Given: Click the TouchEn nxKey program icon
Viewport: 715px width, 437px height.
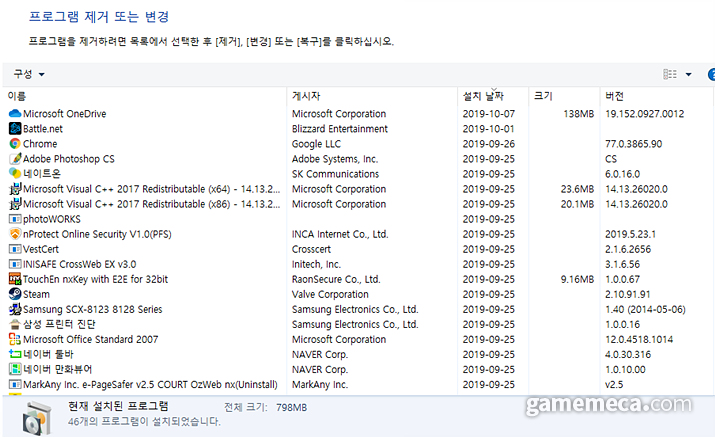Looking at the screenshot, I should [14, 279].
